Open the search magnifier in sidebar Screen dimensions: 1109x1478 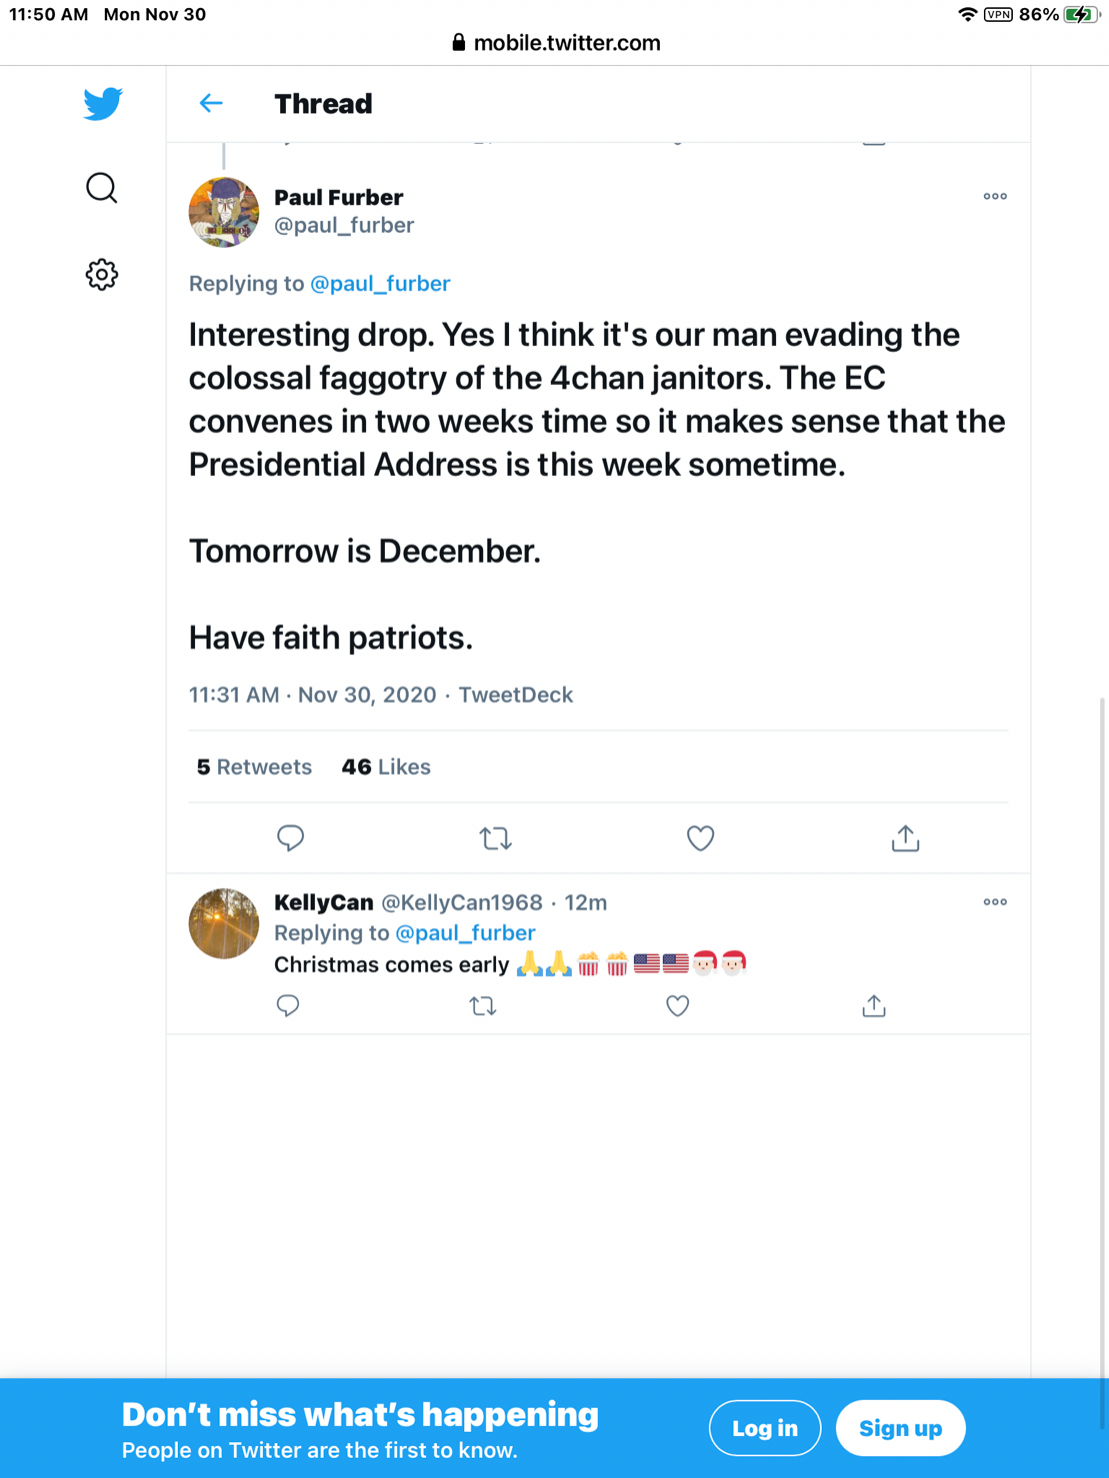point(101,188)
